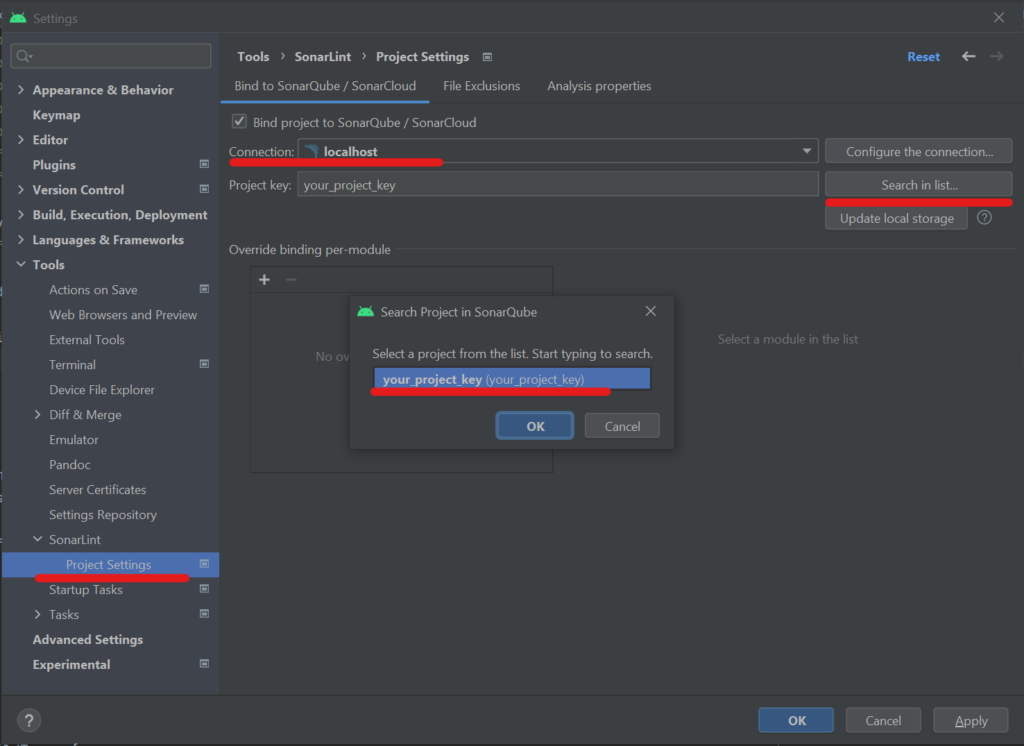
Task: Go forward with the right arrow
Action: coord(997,57)
